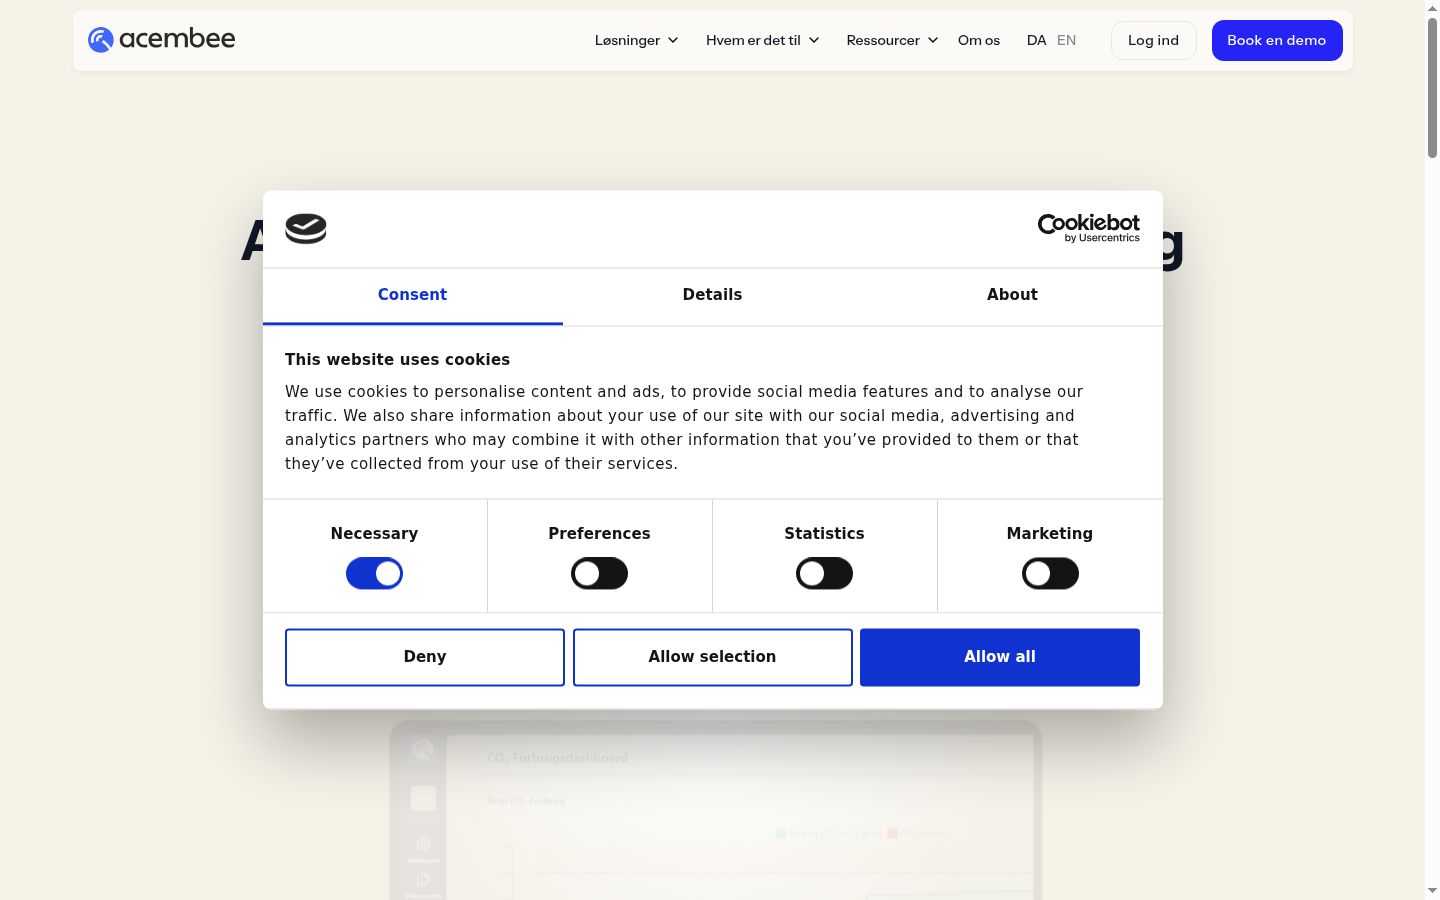The height and width of the screenshot is (900, 1440).
Task: Click the page vertical scrollbar thumb
Action: click(x=1432, y=87)
